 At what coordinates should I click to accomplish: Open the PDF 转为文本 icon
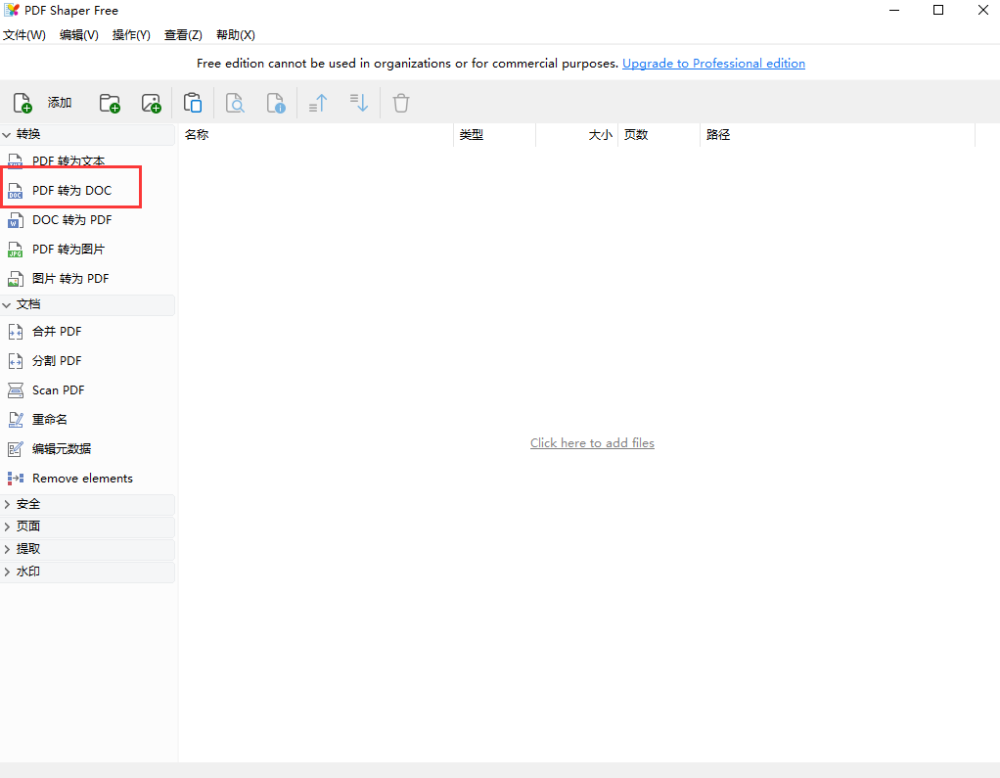[x=15, y=161]
